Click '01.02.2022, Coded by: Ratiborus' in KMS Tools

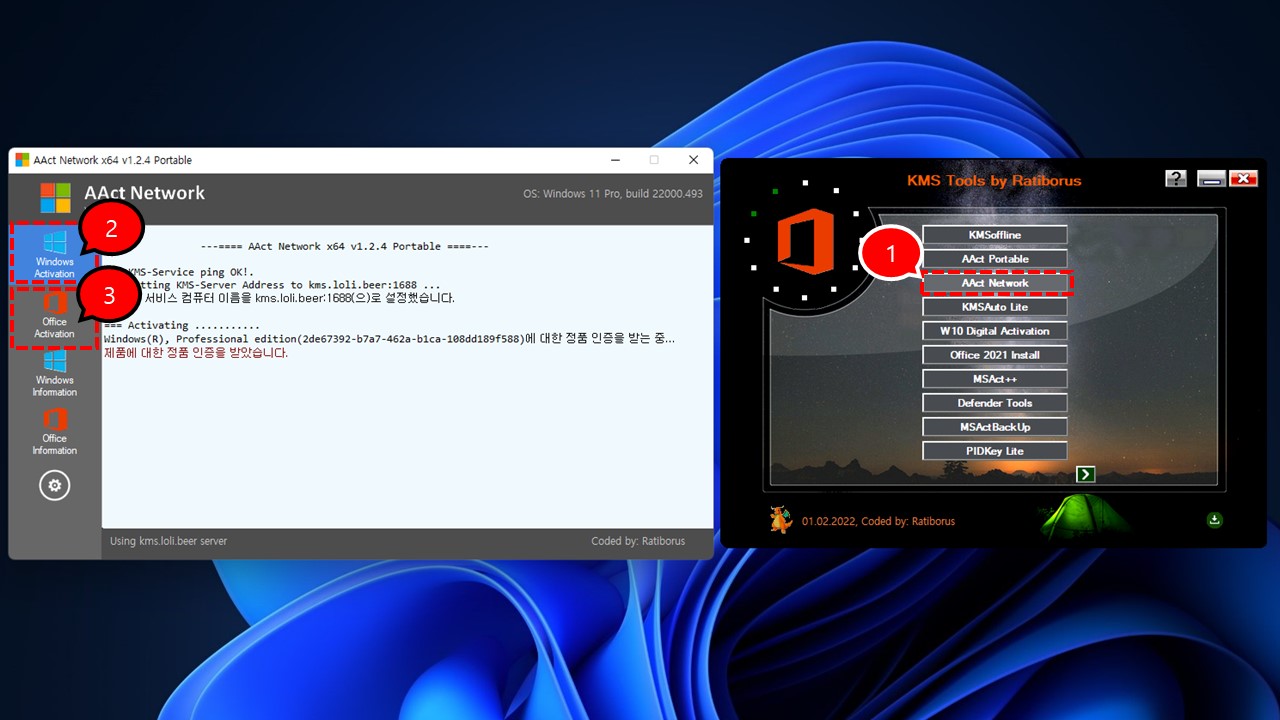point(878,521)
